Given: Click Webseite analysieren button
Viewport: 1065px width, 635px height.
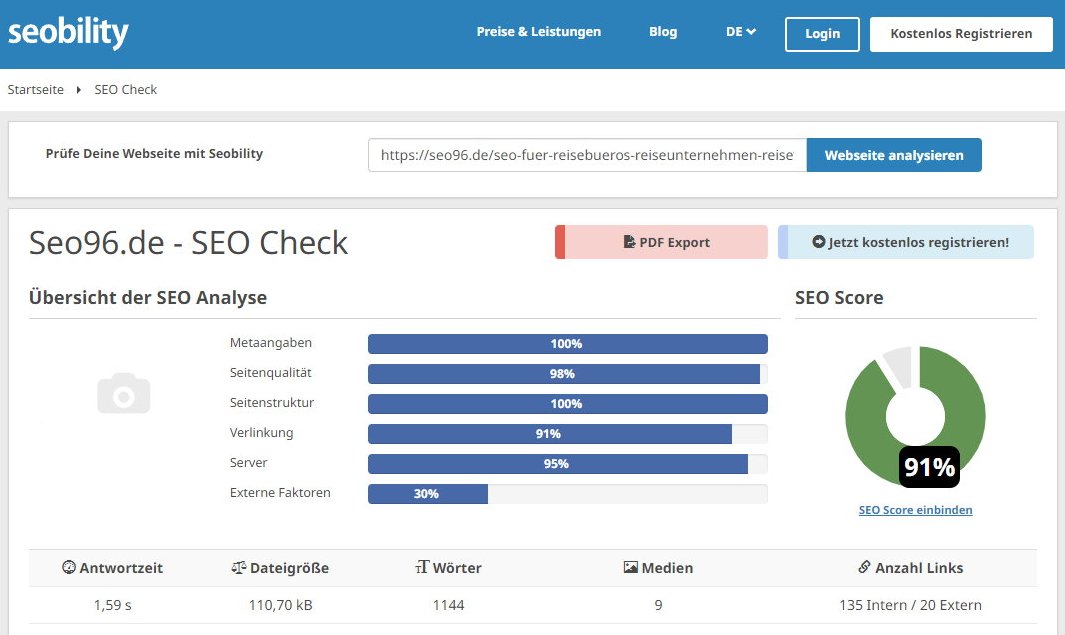Looking at the screenshot, I should 893,155.
